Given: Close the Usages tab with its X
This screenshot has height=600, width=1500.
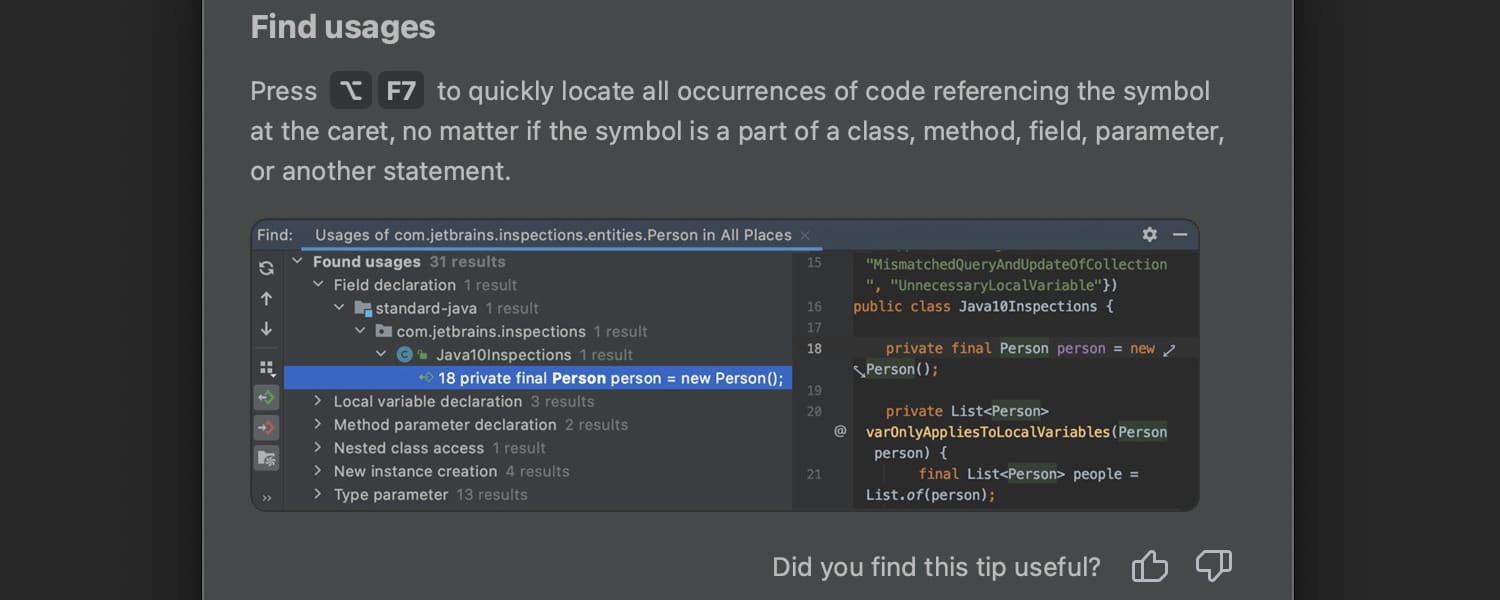Looking at the screenshot, I should (804, 235).
